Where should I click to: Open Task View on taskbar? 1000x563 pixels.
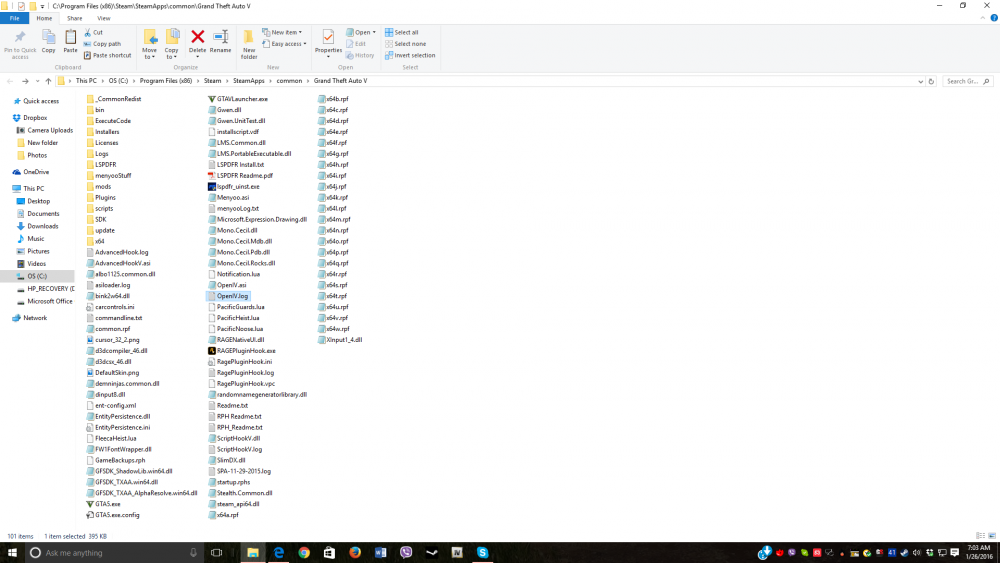(216, 553)
